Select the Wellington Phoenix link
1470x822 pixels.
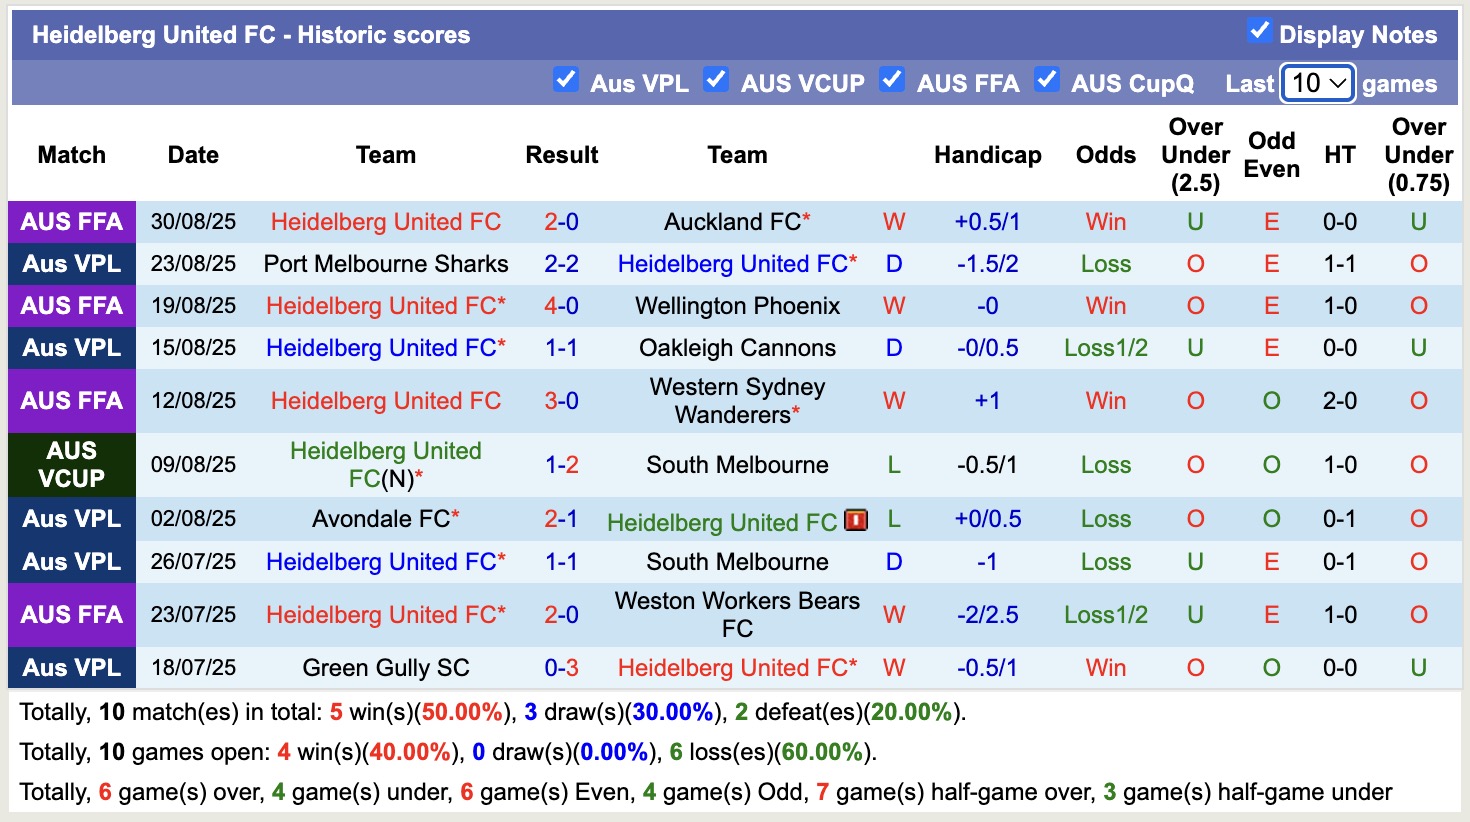tap(737, 306)
